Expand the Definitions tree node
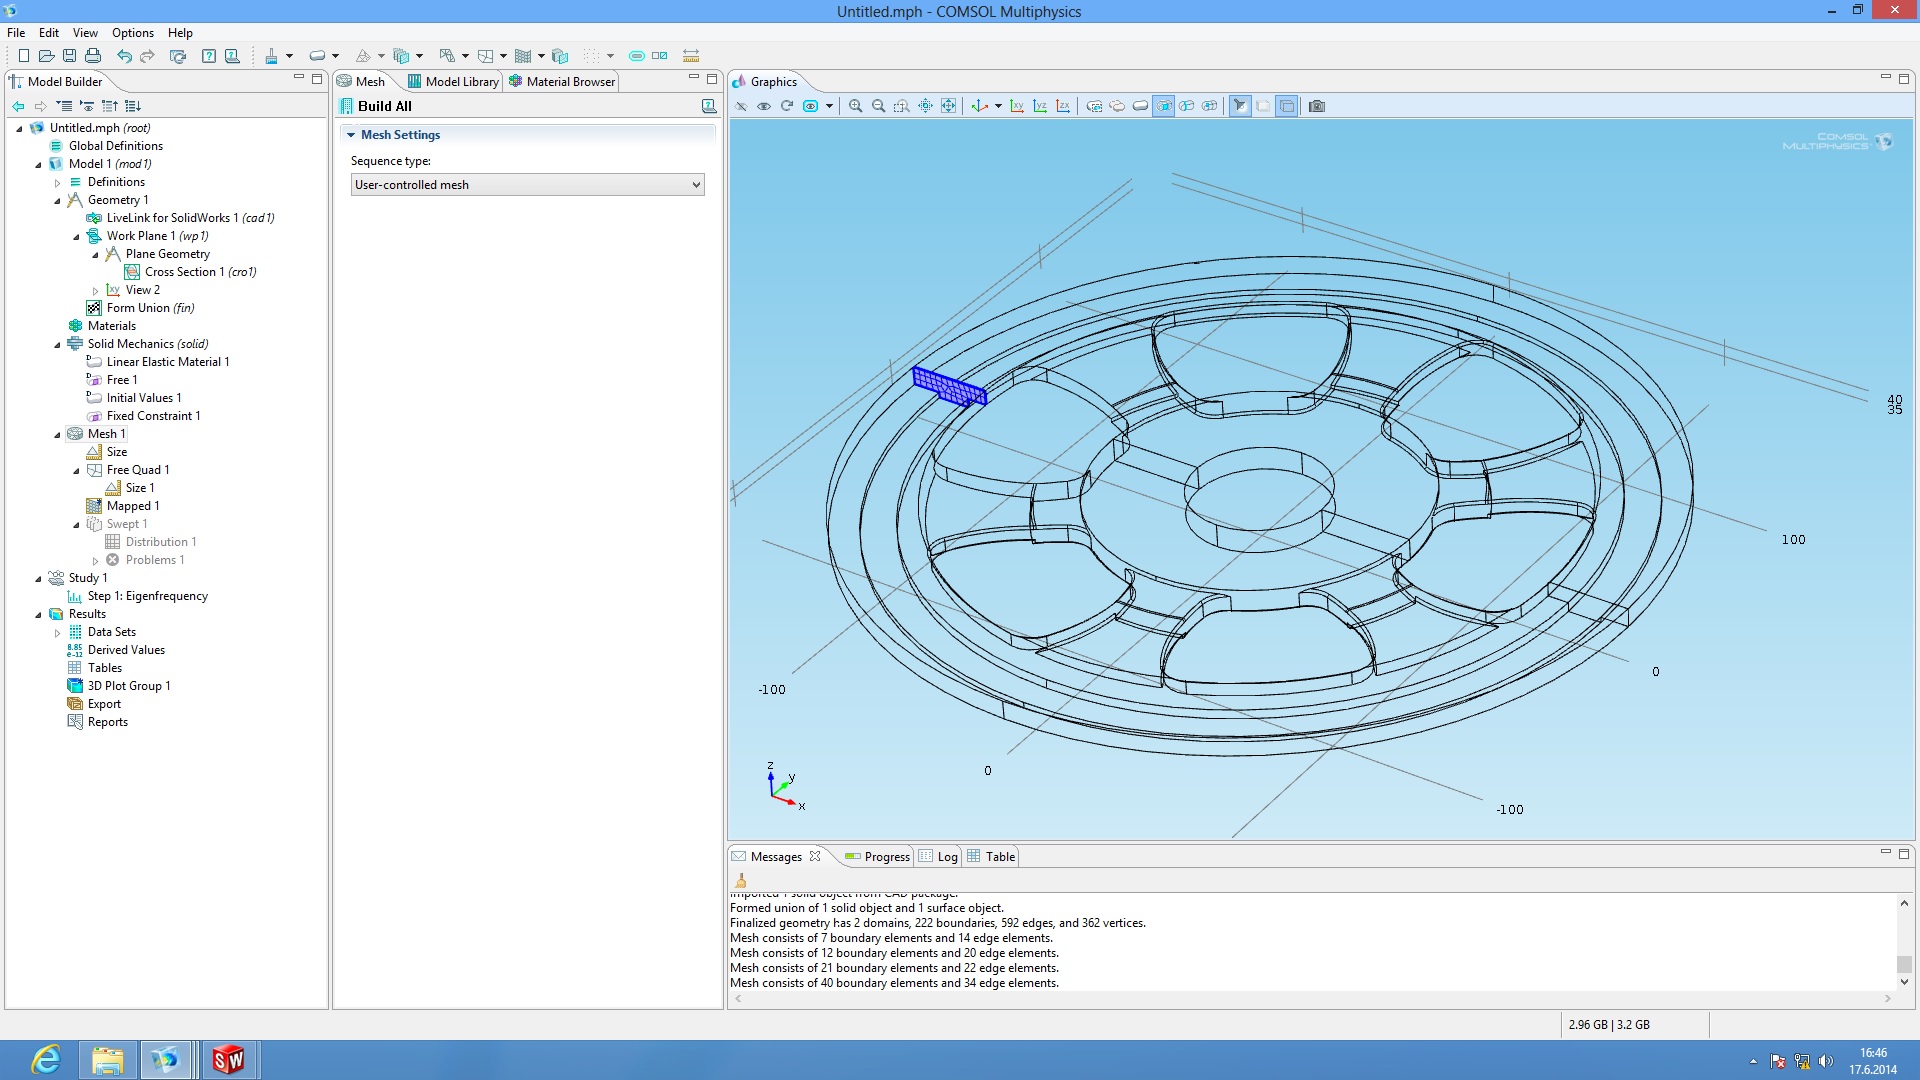Image resolution: width=1920 pixels, height=1080 pixels. point(57,183)
